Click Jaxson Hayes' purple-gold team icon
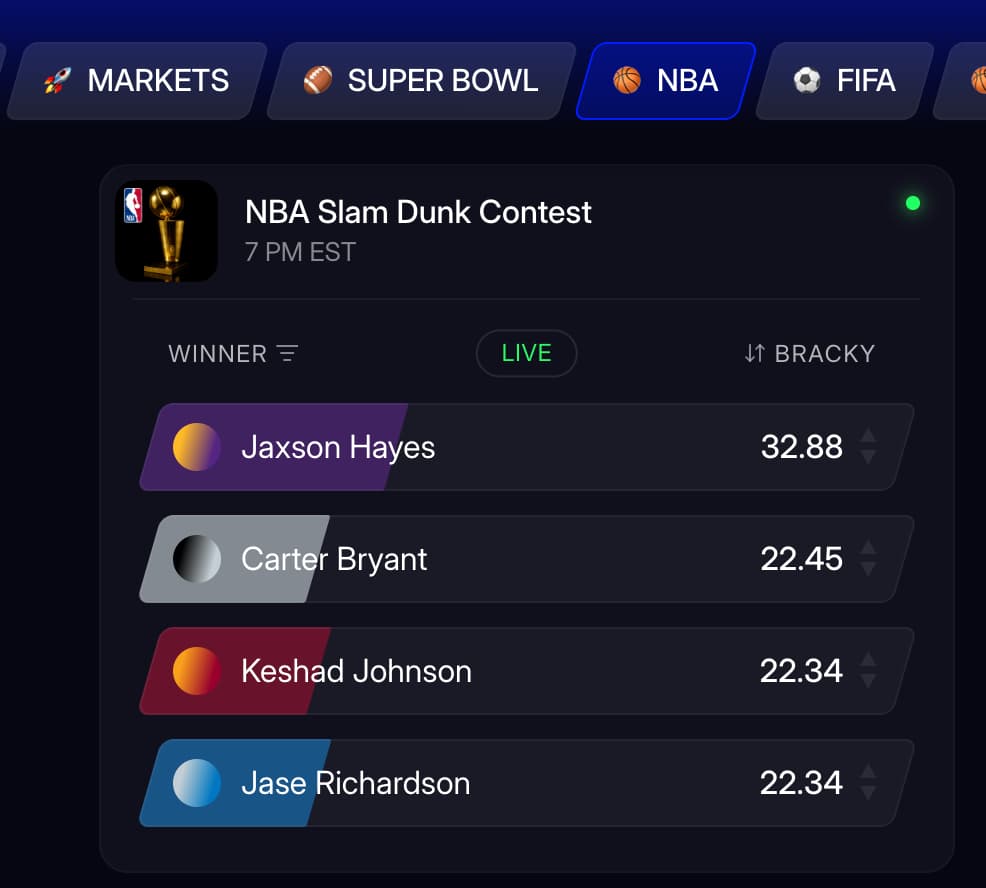Viewport: 986px width, 888px height. point(197,447)
